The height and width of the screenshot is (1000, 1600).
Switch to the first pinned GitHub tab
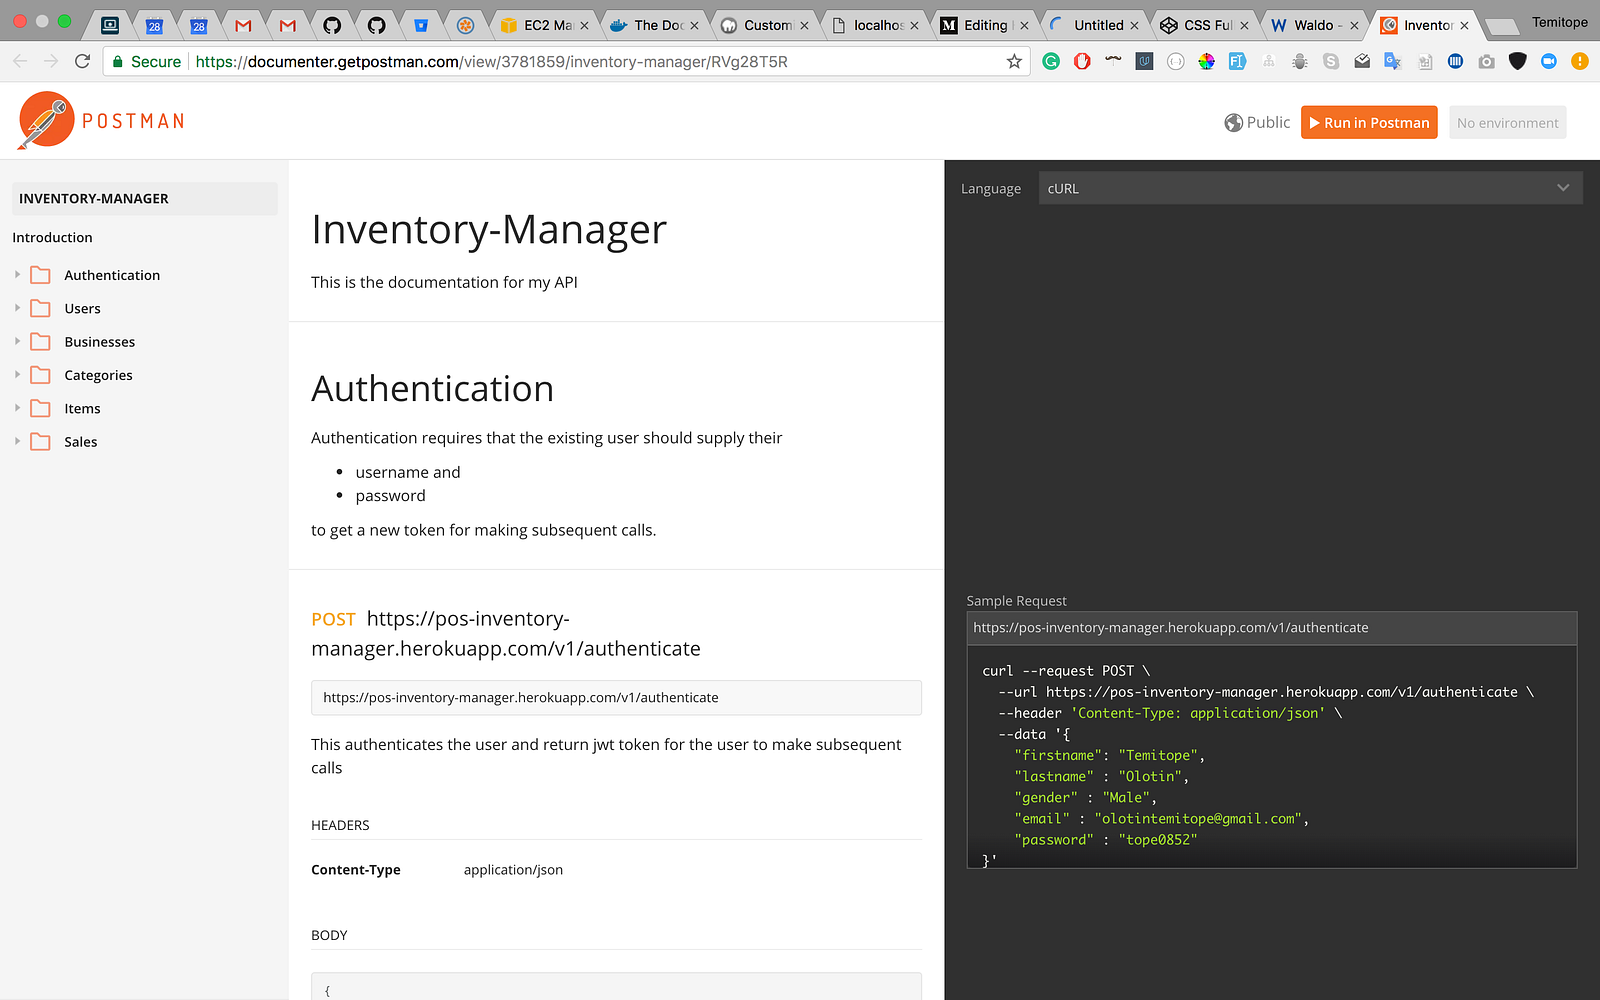[332, 25]
